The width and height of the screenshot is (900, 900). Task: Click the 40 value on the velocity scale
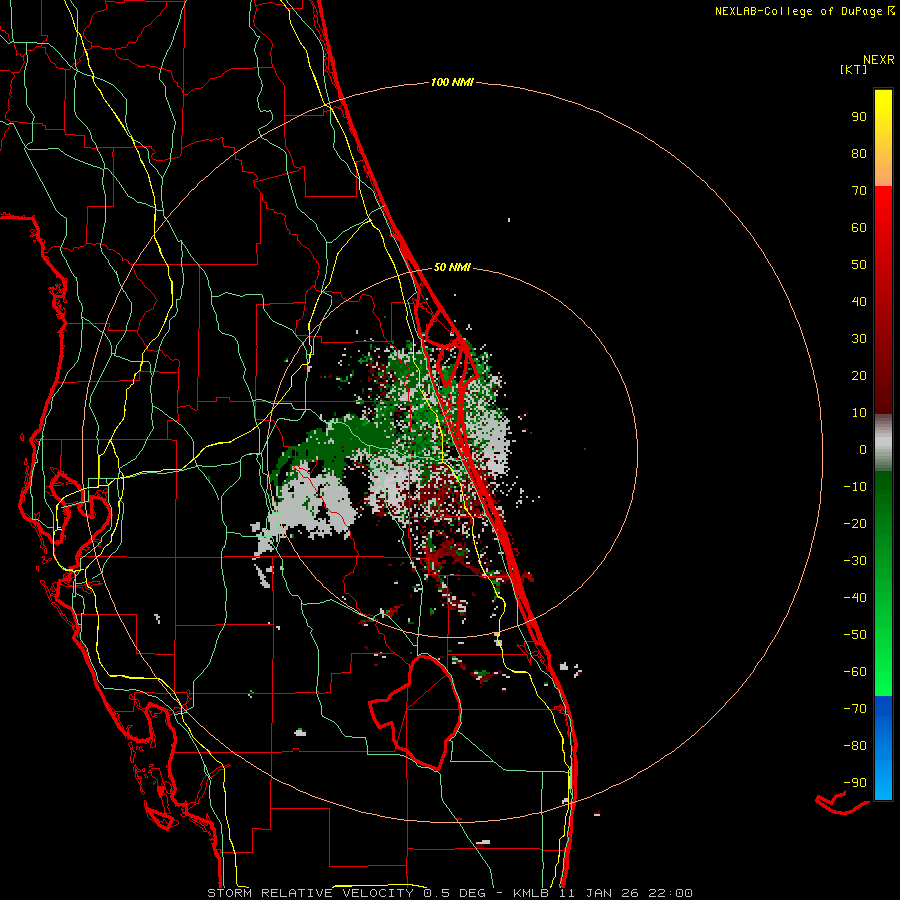[859, 302]
